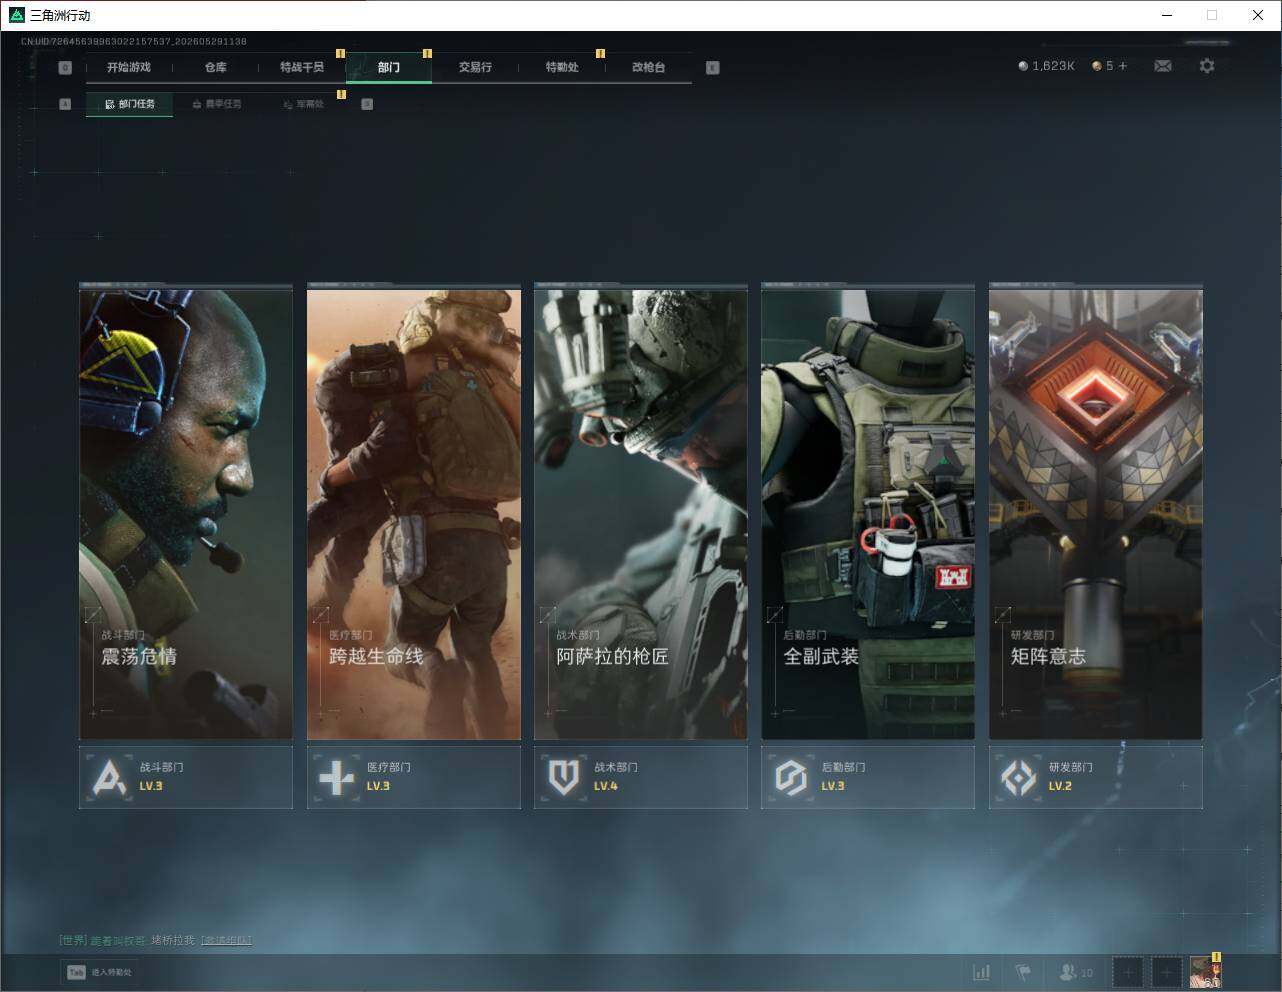Go to the 交易行 tab

475,67
